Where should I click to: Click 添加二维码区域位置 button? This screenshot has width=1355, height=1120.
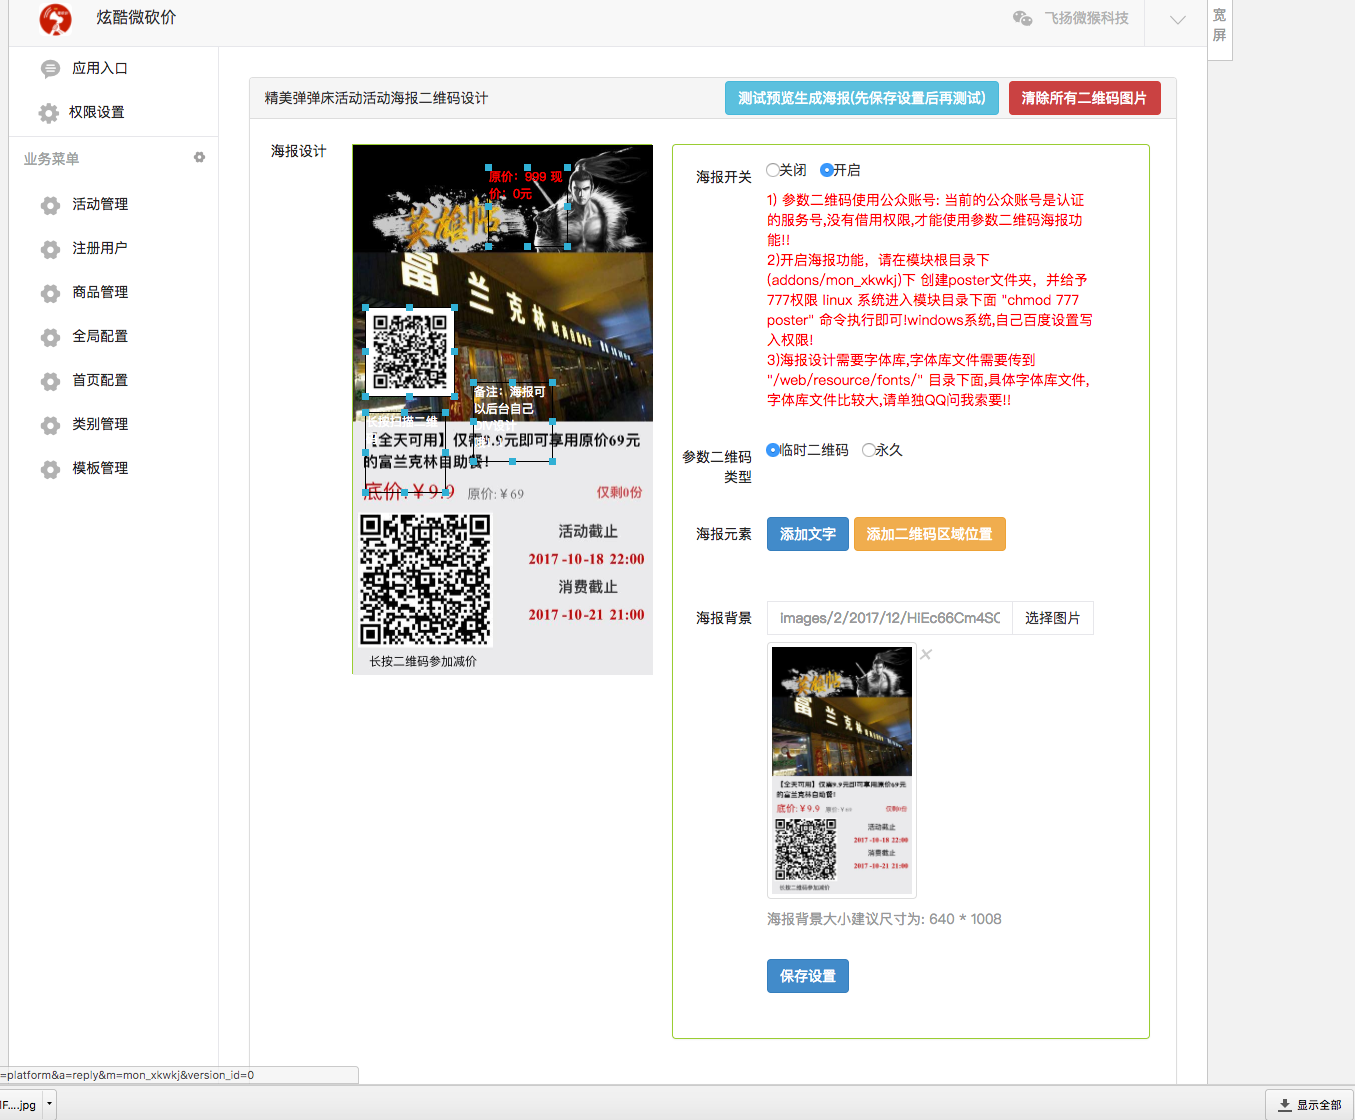[930, 534]
